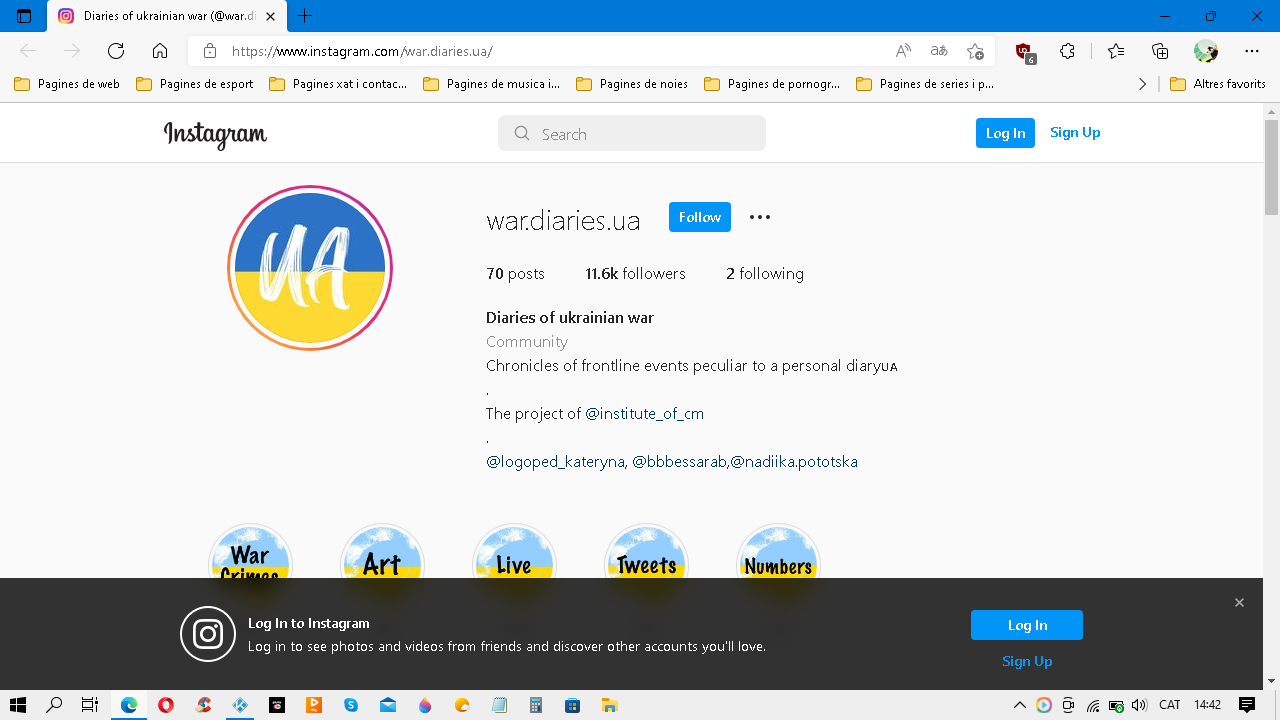Open the volume control tray icon
1280x720 pixels.
1140,705
